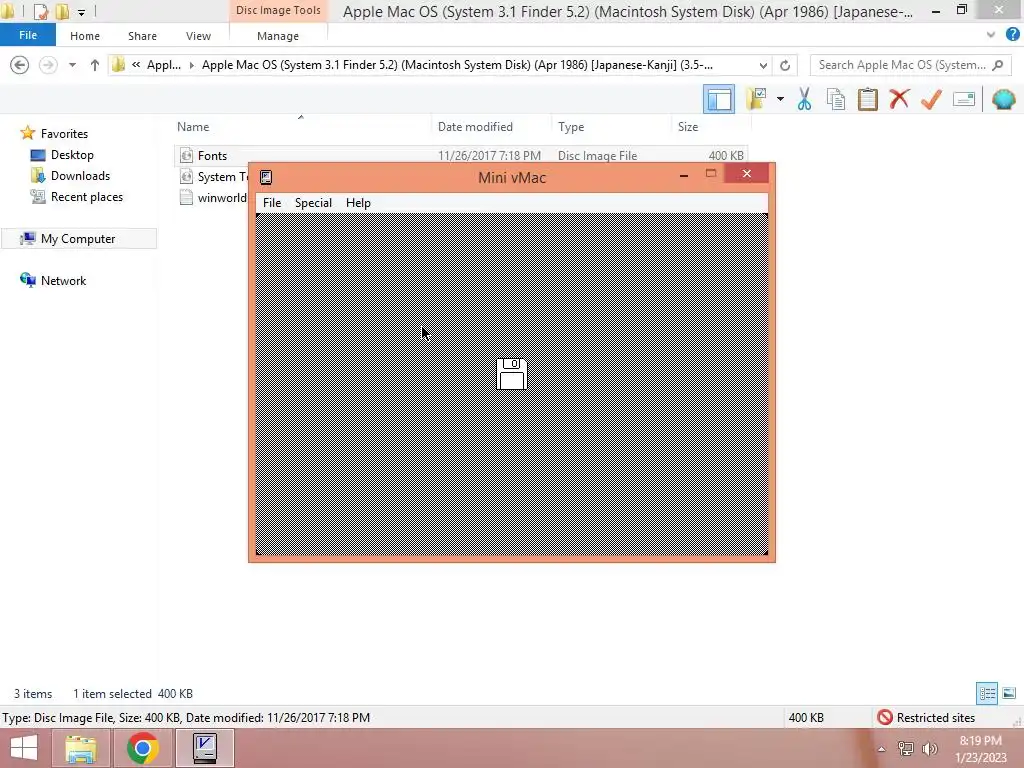Open File Explorer from the taskbar
This screenshot has width=1024, height=768.
(x=80, y=748)
